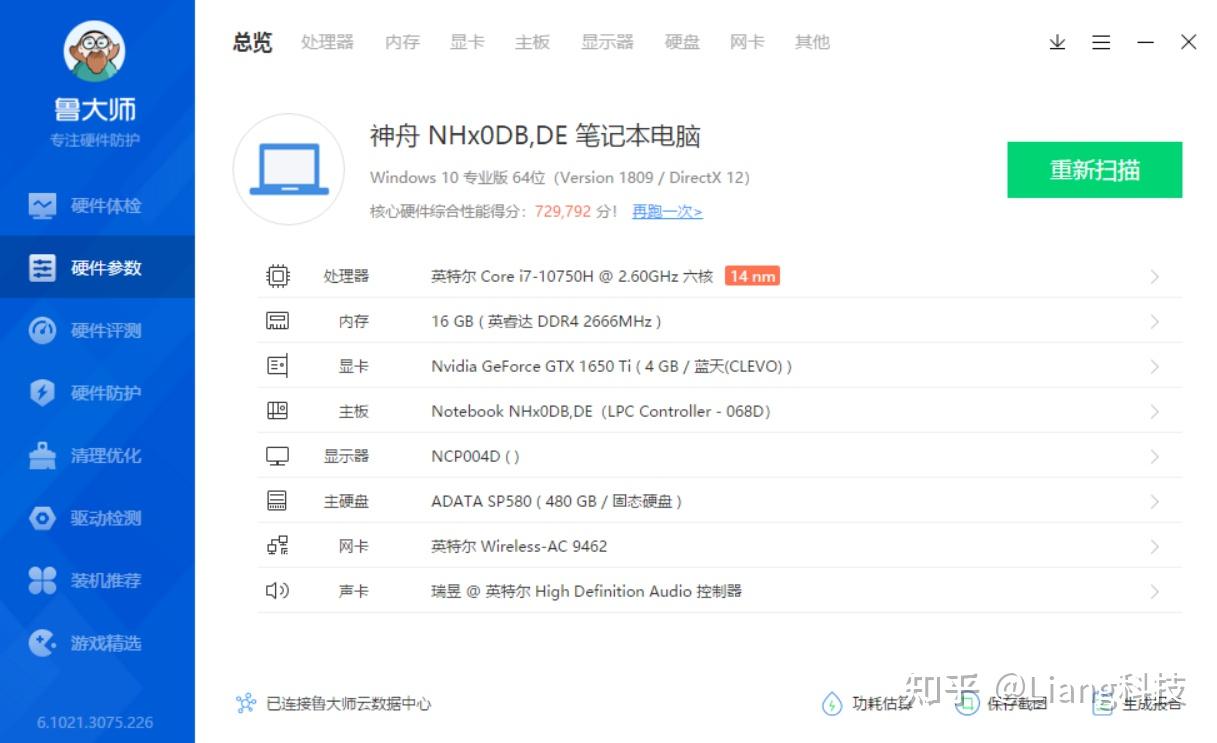Click the 生成报告 report icon
This screenshot has width=1217, height=743.
pos(1102,704)
